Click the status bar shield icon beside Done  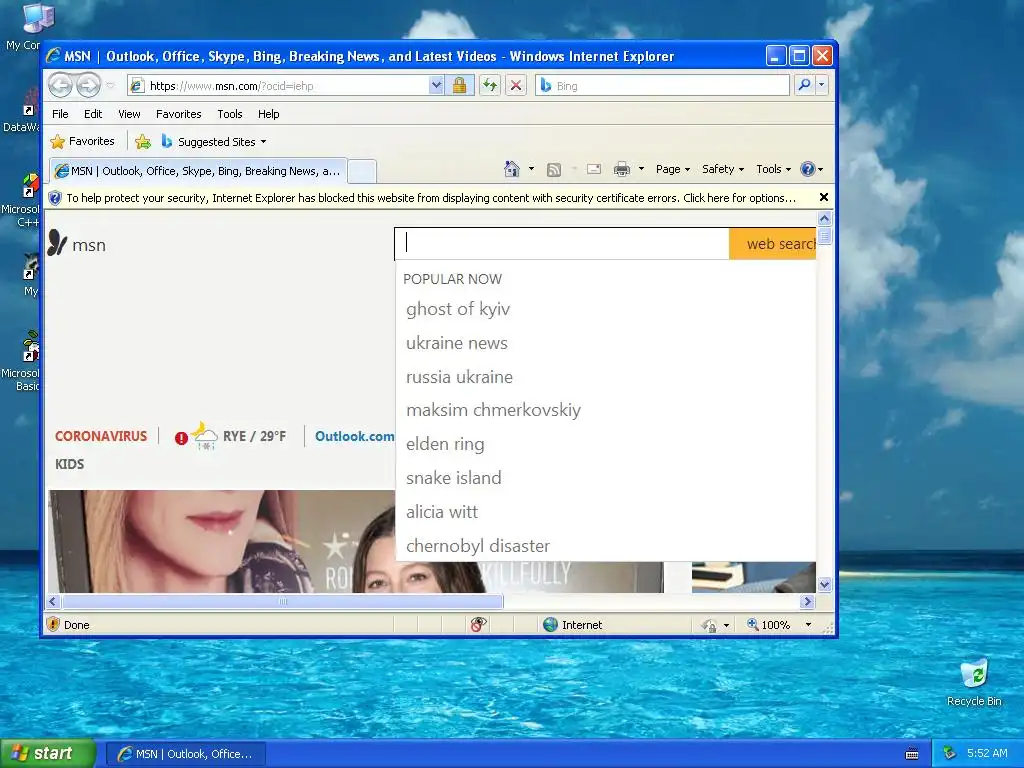[x=54, y=624]
